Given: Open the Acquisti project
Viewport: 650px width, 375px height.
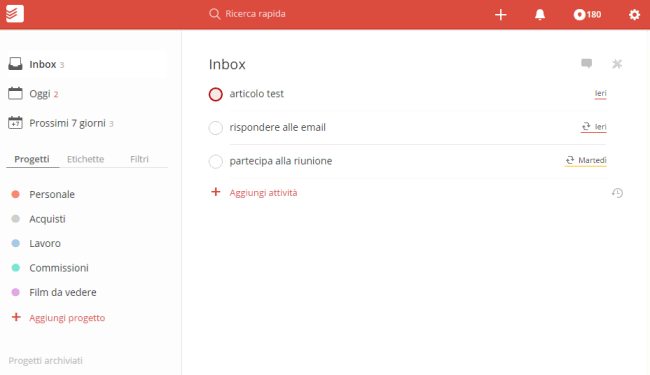Looking at the screenshot, I should pyautogui.click(x=47, y=219).
